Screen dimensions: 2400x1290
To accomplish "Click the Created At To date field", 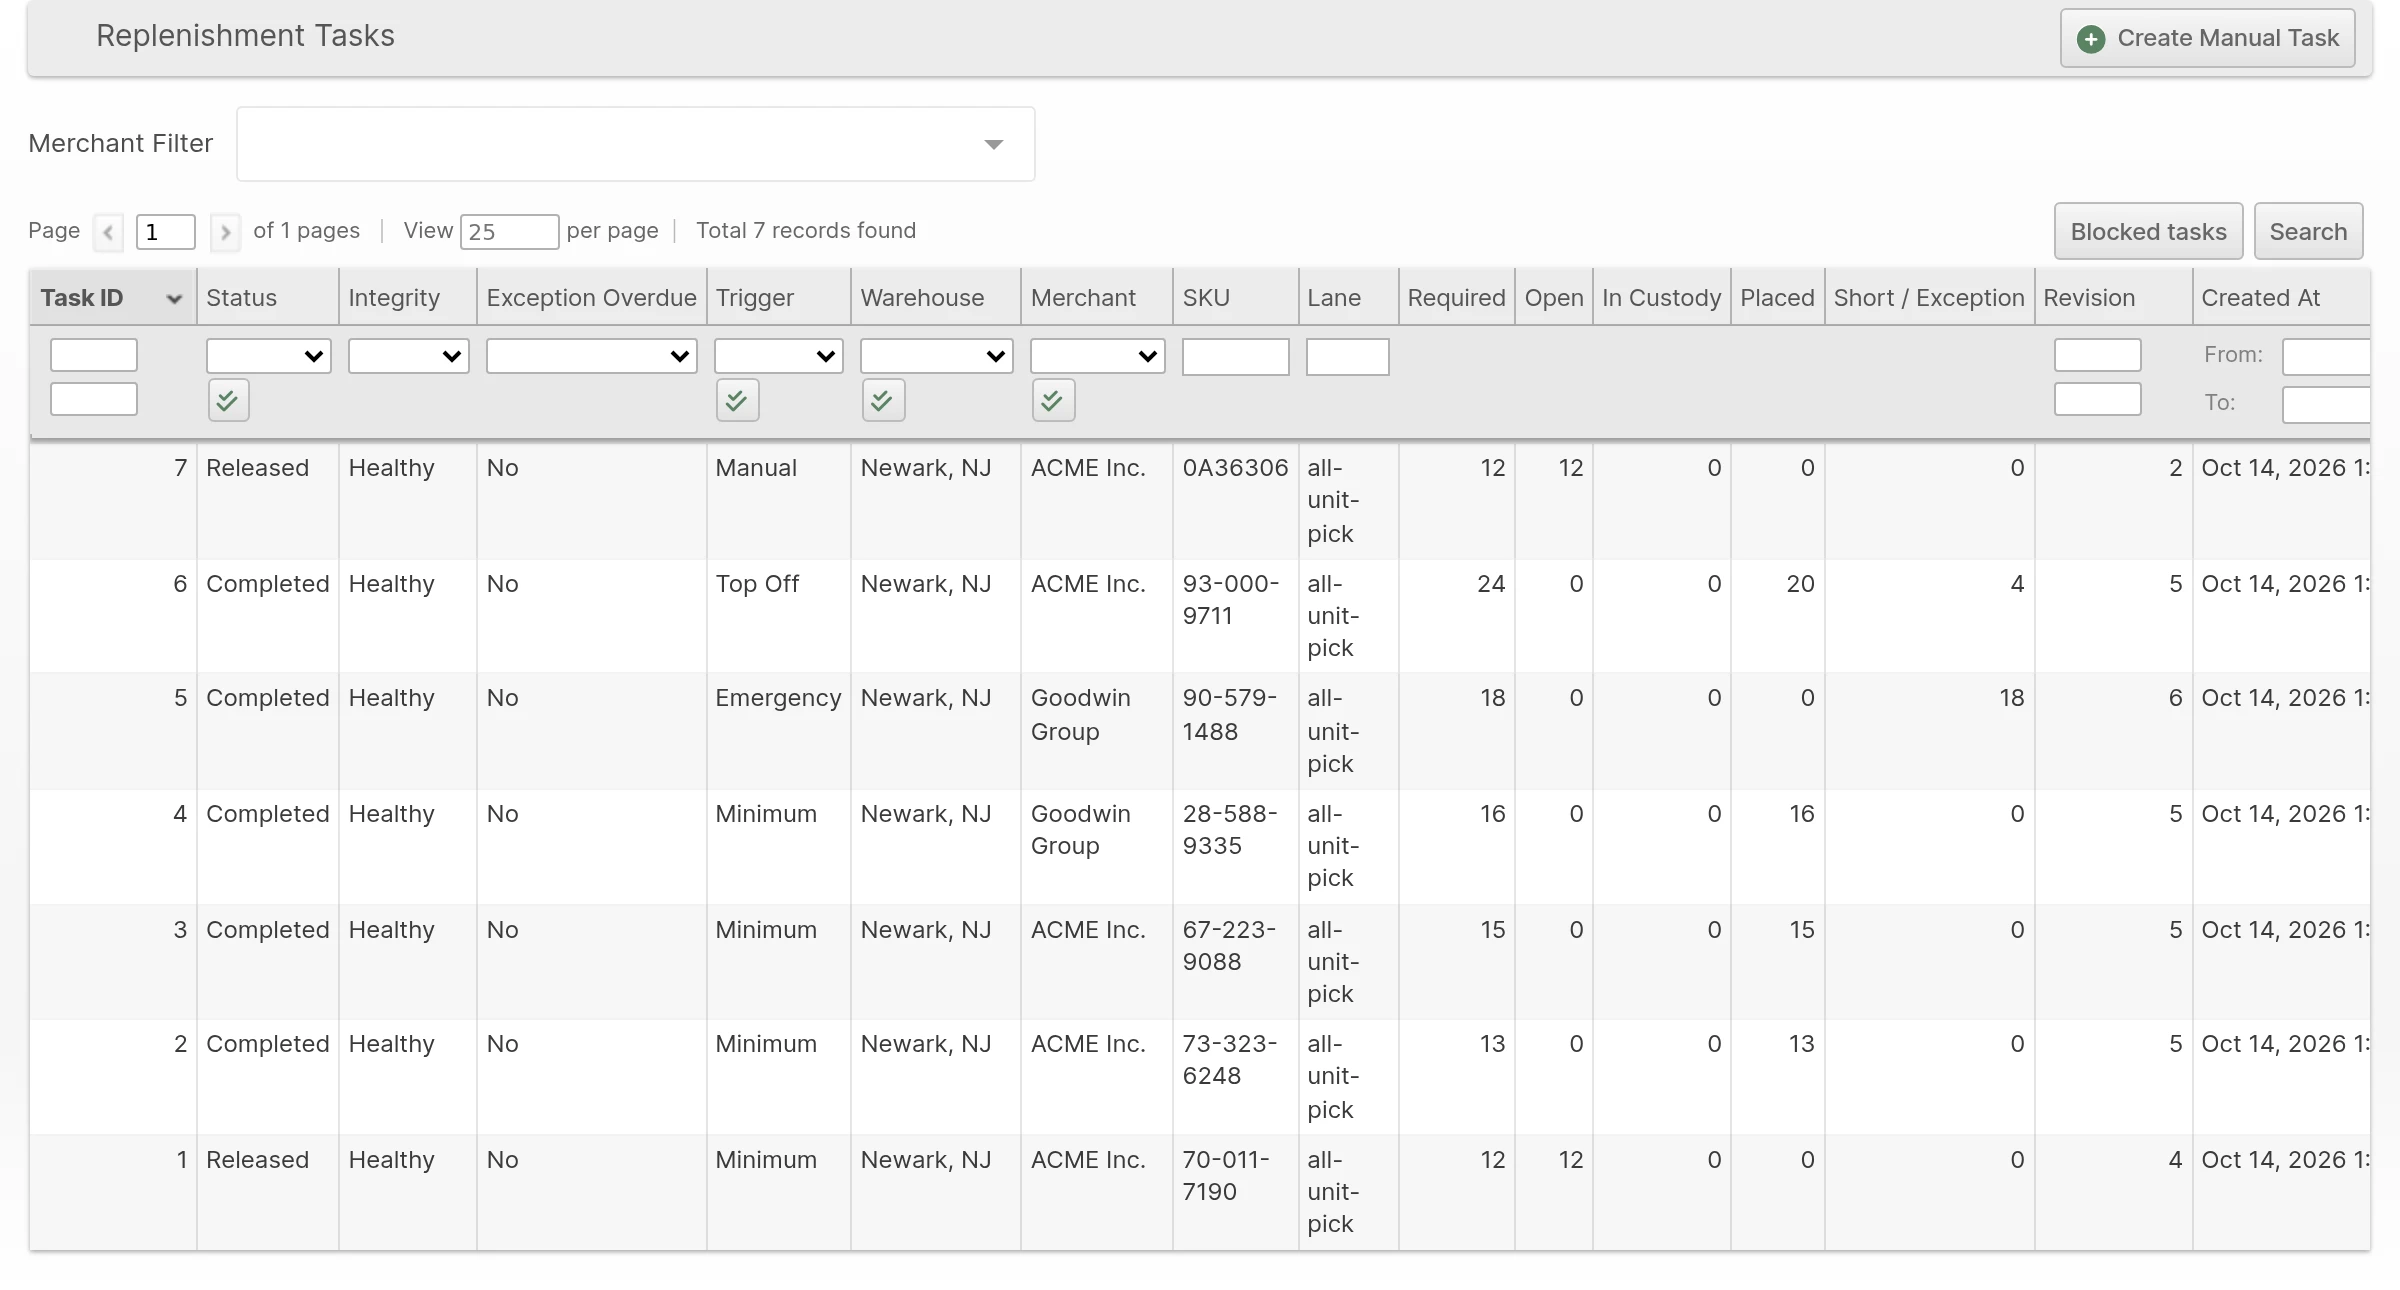I will (2326, 405).
